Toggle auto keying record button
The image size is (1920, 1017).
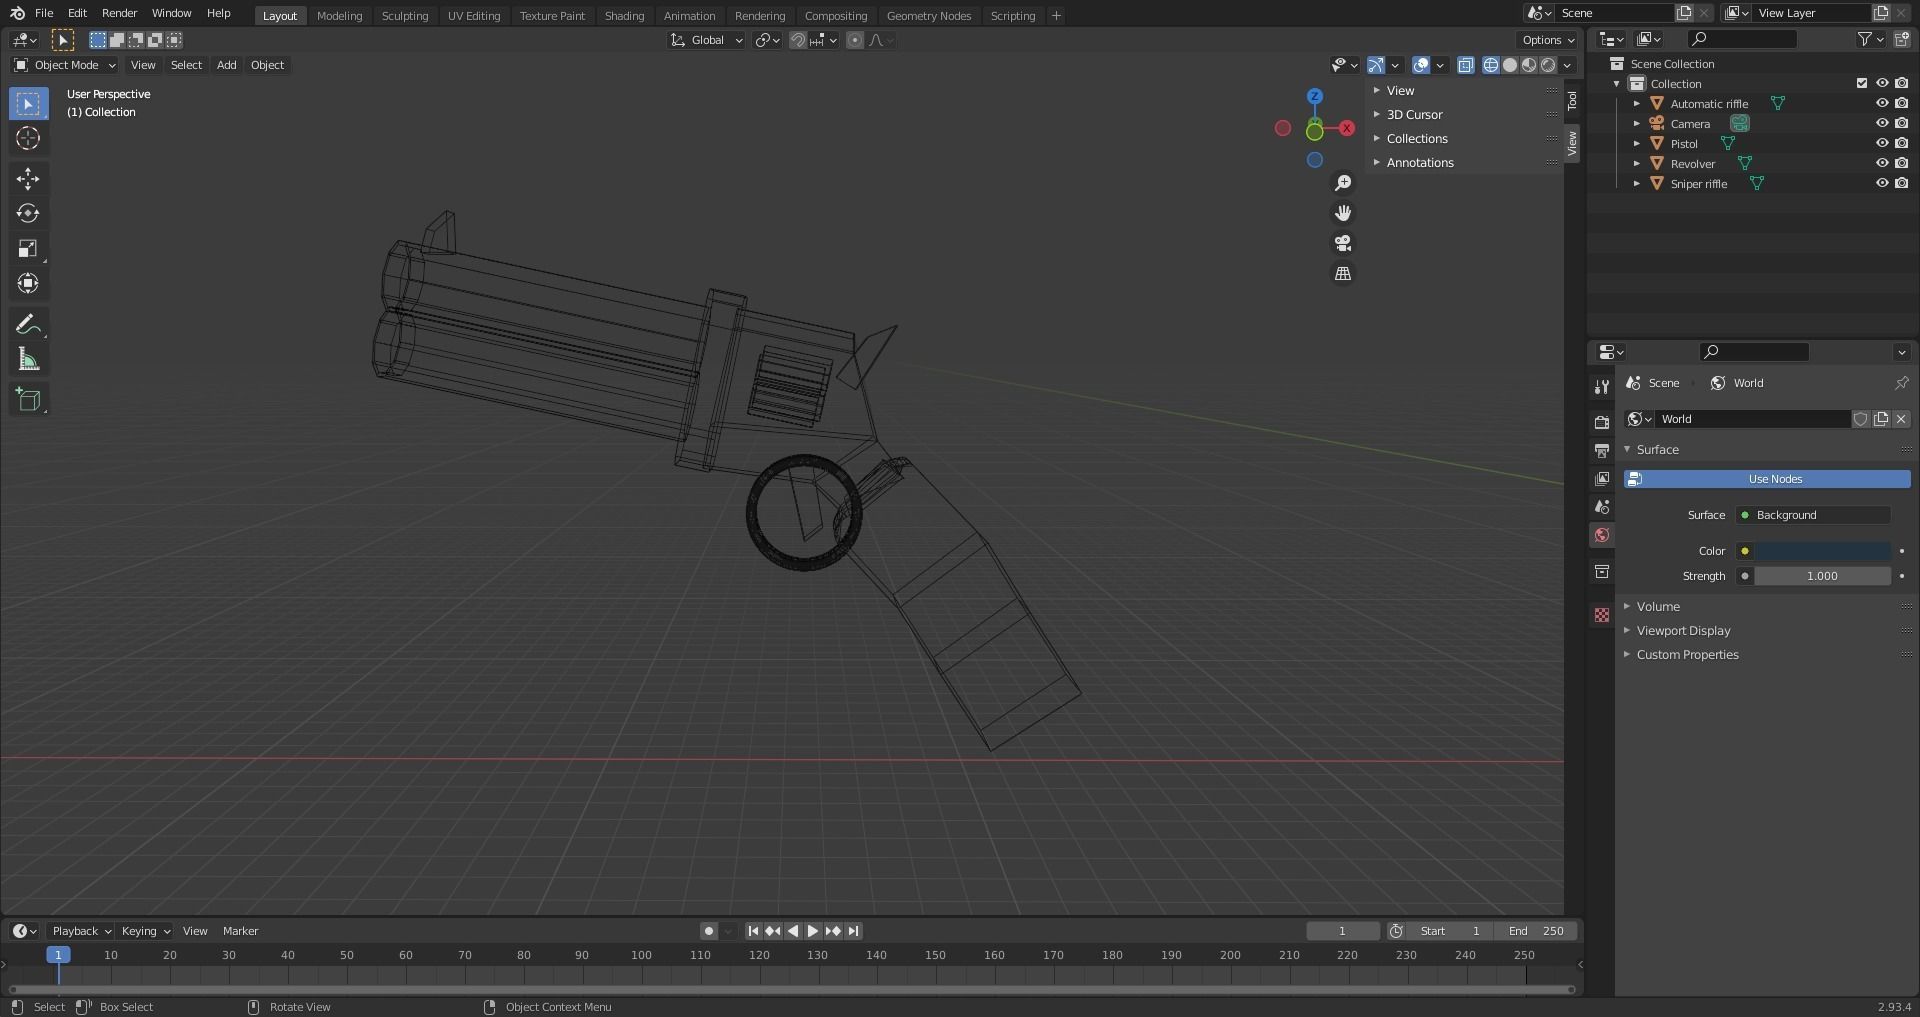coord(708,931)
